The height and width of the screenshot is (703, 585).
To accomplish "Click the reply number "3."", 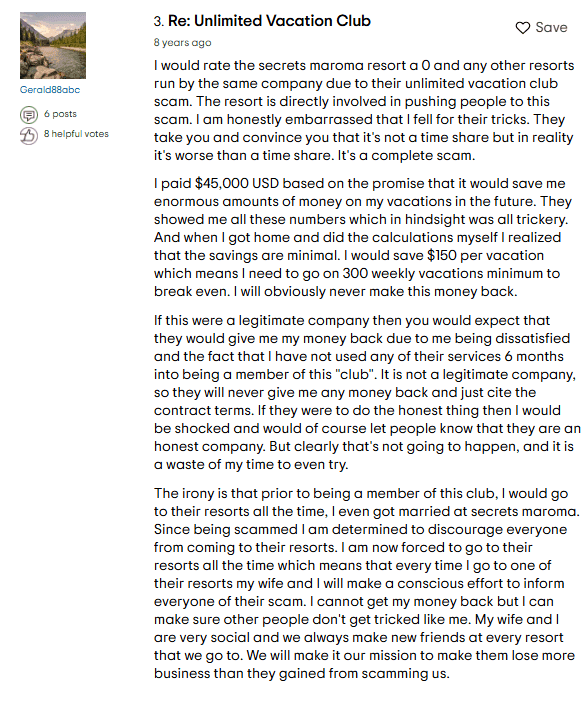I will tap(159, 22).
